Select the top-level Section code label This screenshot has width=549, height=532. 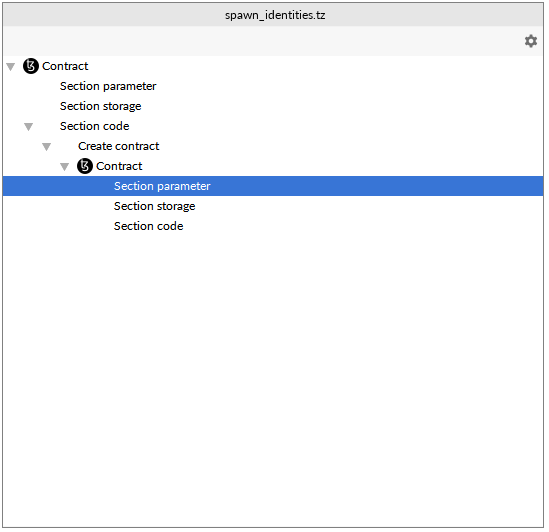95,126
